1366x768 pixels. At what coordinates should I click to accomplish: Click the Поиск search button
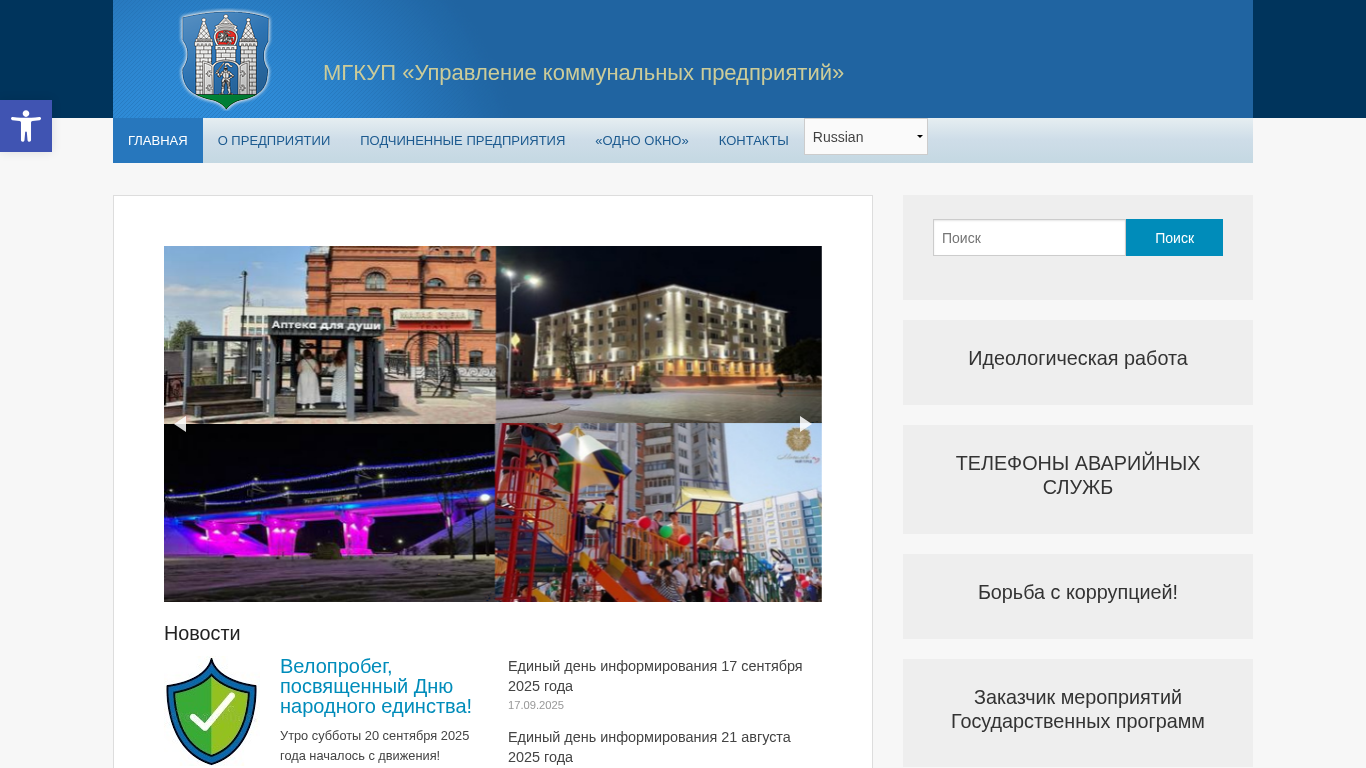tap(1174, 238)
